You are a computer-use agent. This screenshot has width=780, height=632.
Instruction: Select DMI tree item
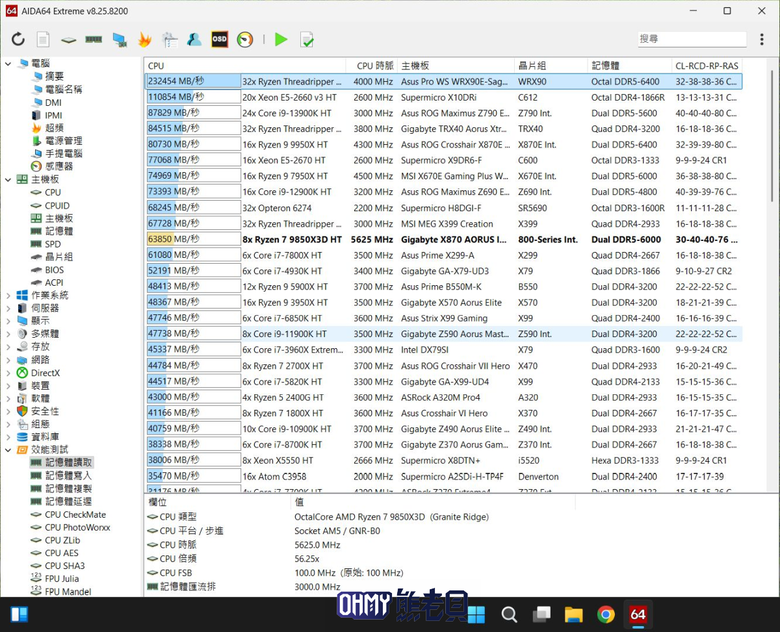[x=53, y=103]
